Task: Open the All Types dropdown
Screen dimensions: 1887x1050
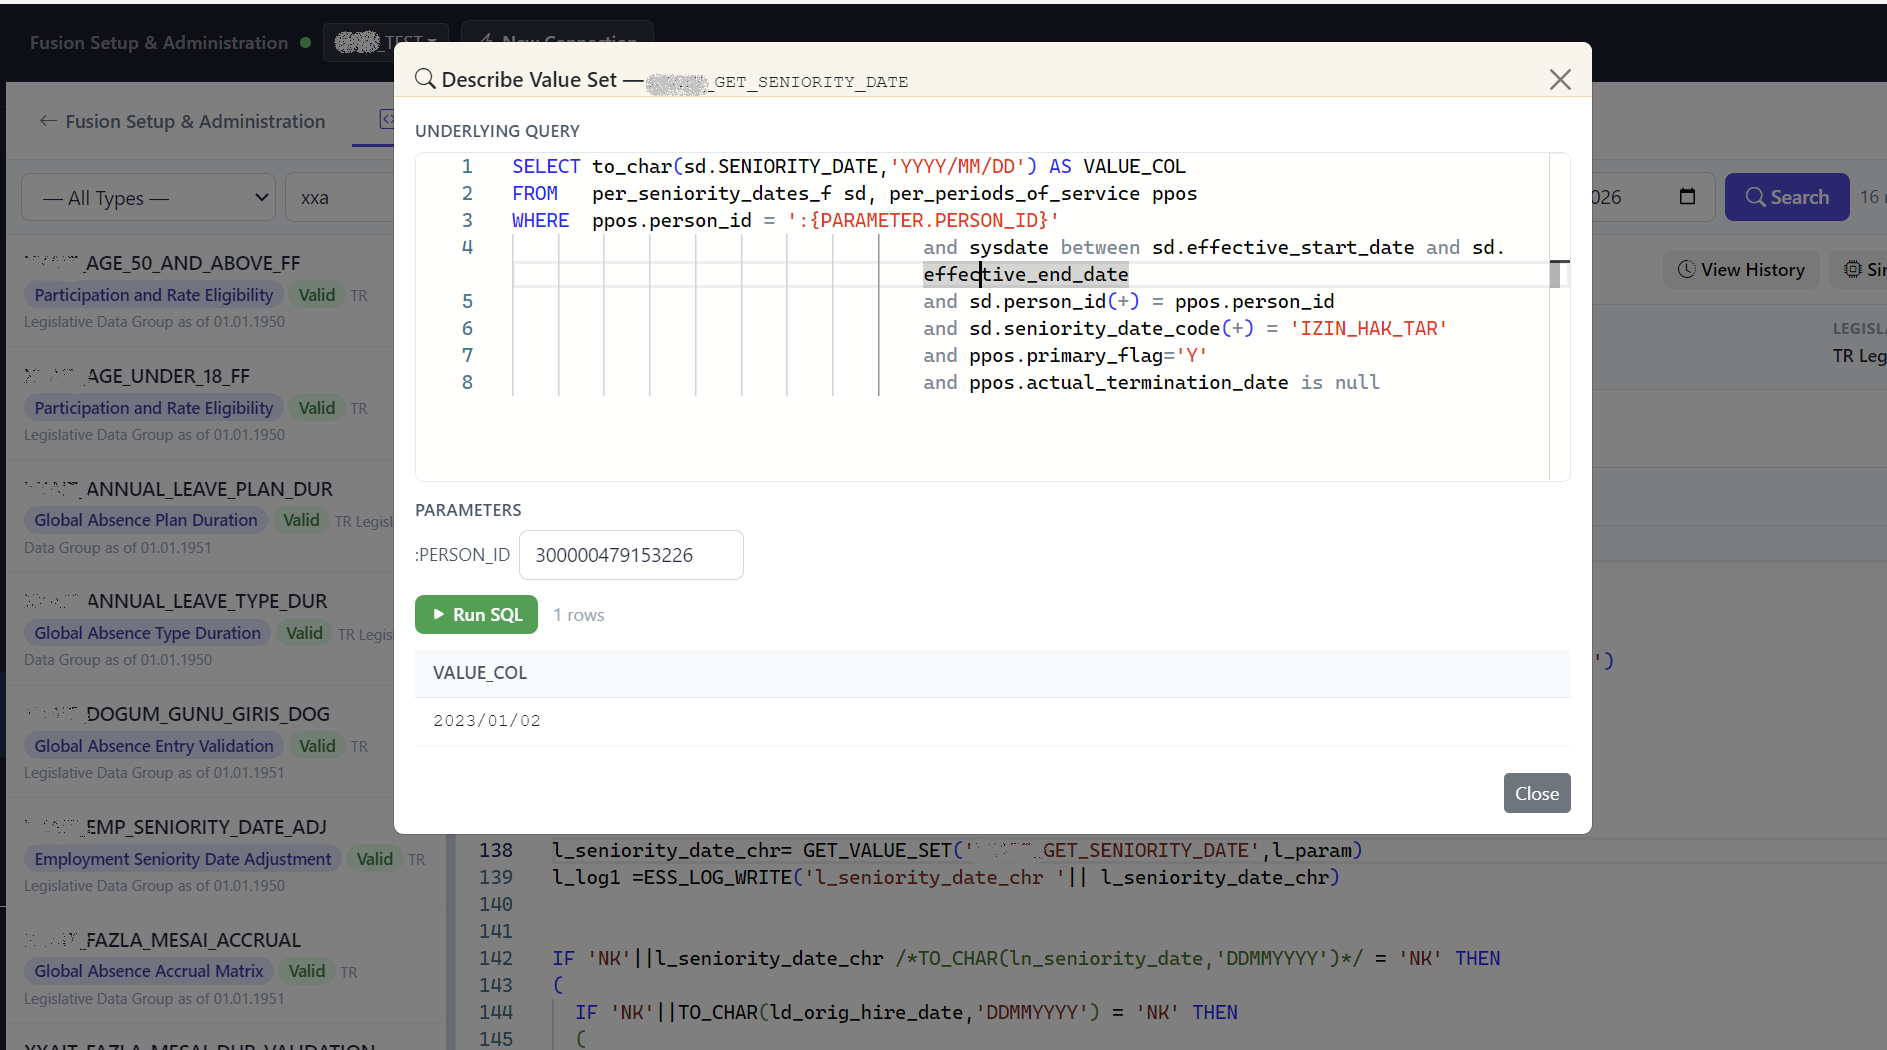Action: [x=149, y=198]
